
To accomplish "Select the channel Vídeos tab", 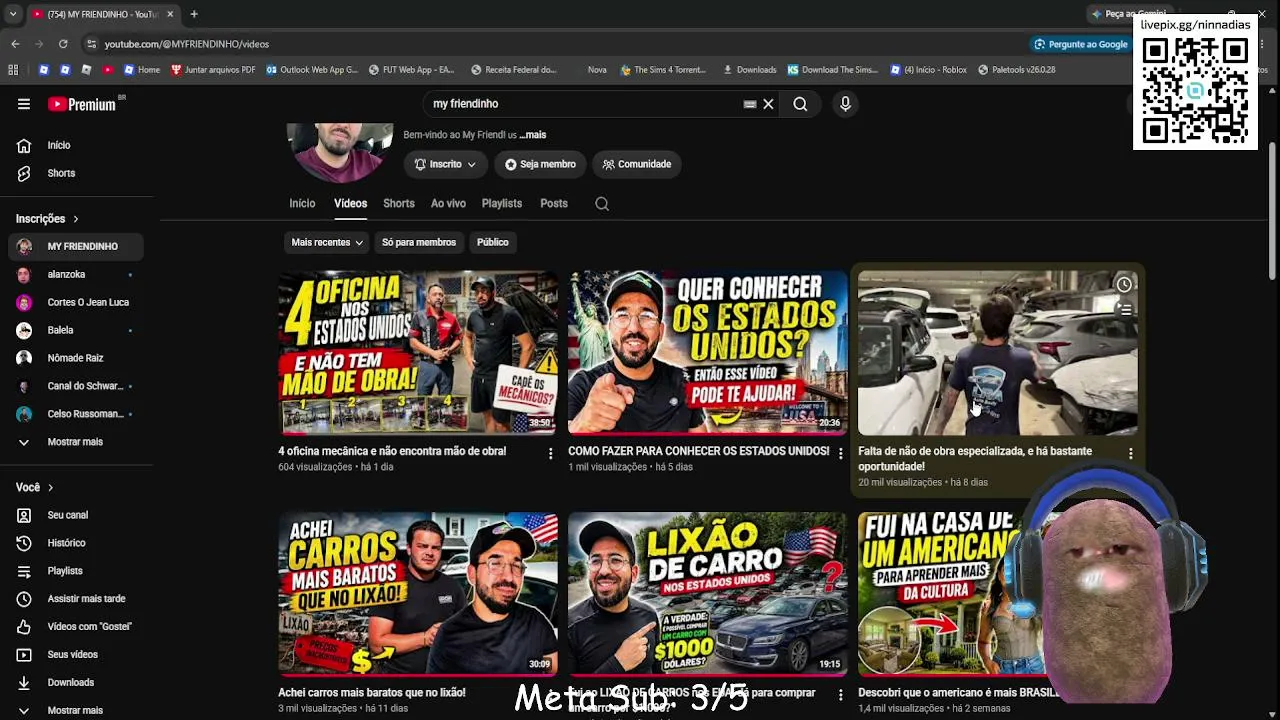I will (350, 204).
